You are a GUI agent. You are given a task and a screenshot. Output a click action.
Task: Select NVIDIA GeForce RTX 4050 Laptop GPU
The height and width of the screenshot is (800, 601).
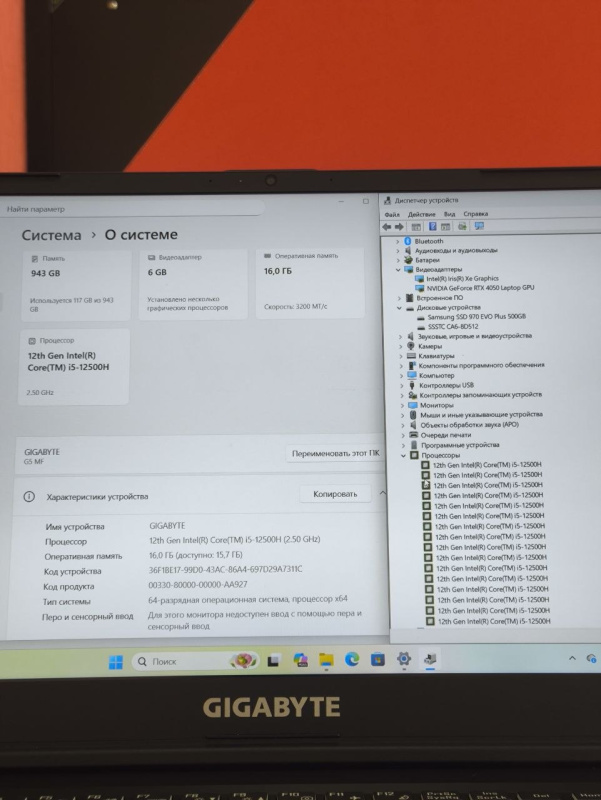point(480,288)
